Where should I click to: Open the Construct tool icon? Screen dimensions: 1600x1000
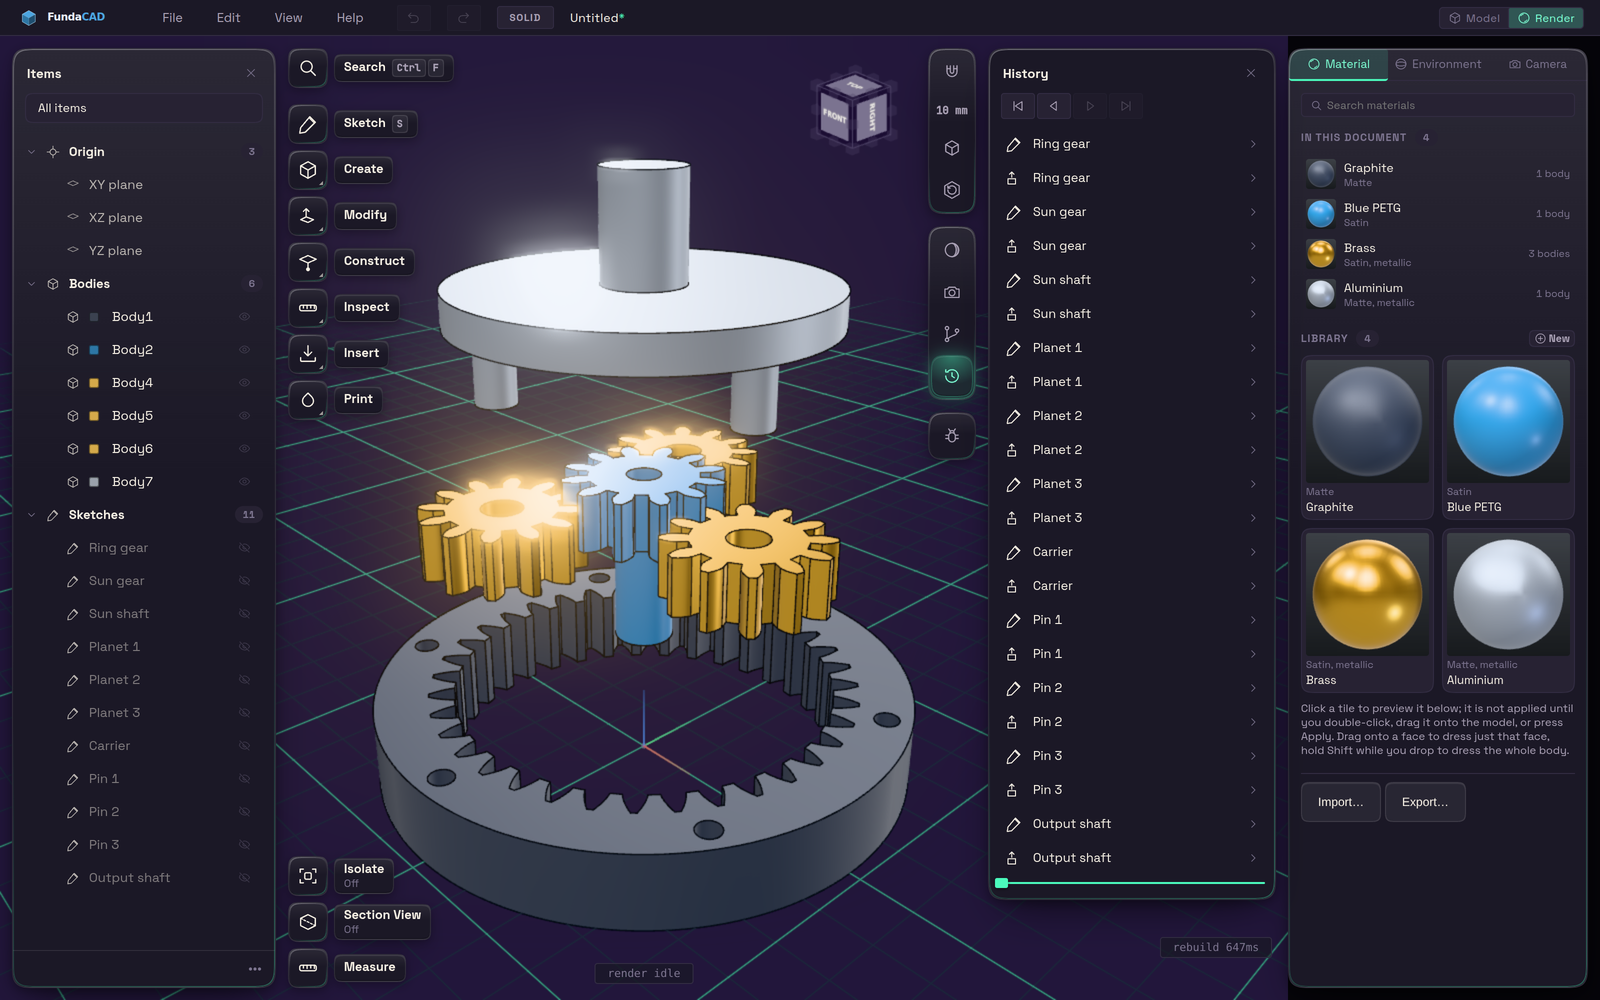coord(308,262)
